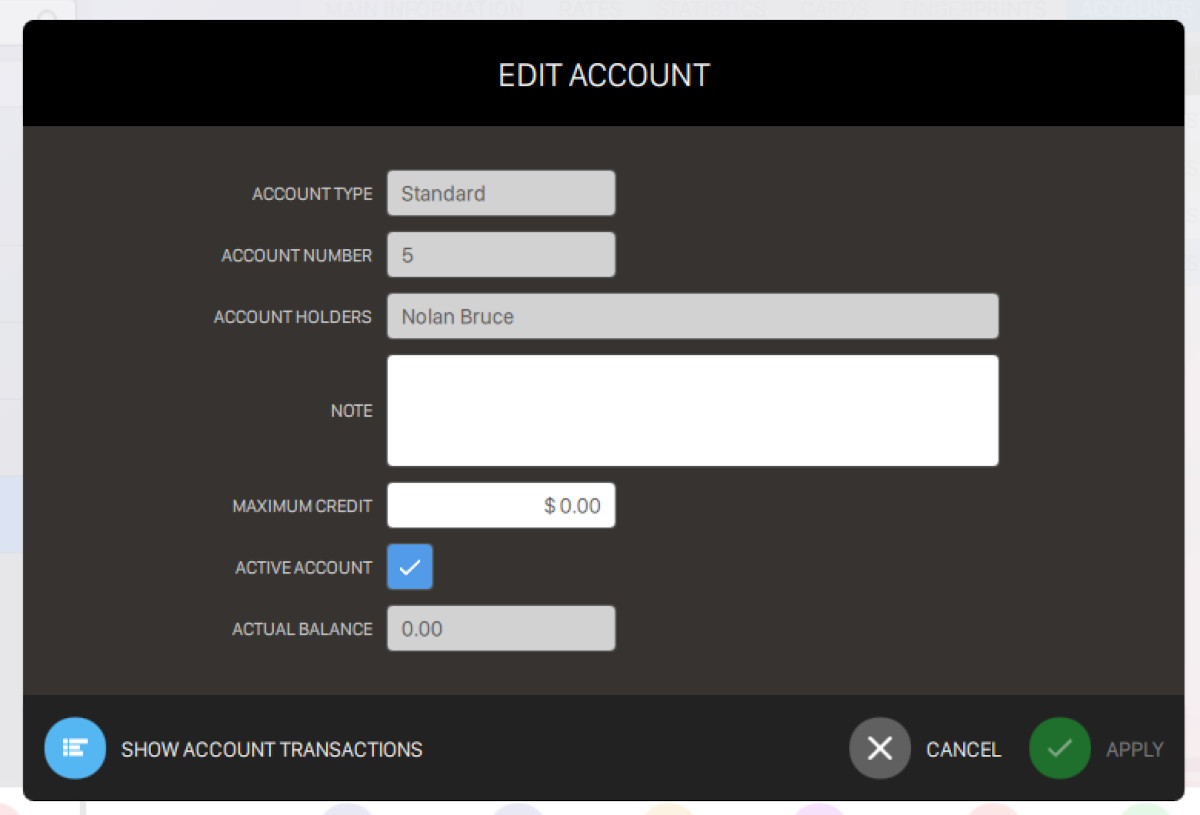Hit the green checkmark apply icon
1200x815 pixels.
coord(1059,748)
